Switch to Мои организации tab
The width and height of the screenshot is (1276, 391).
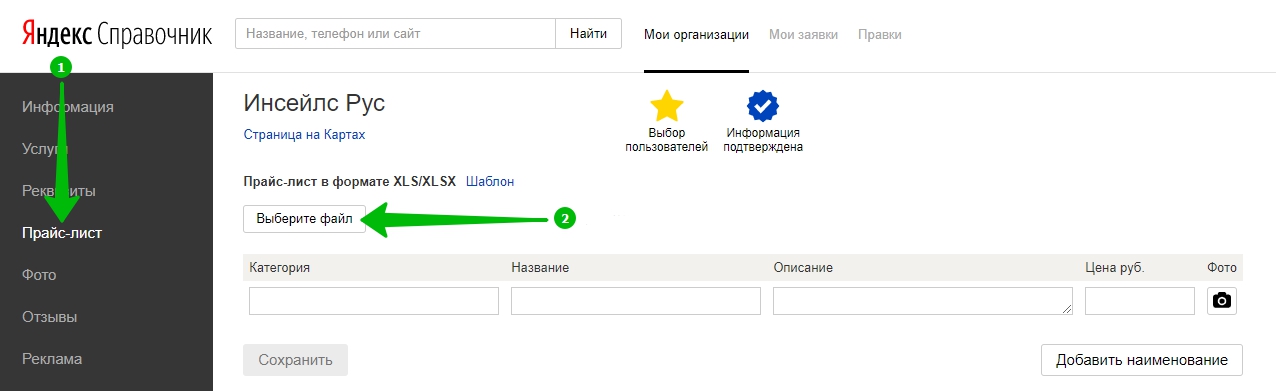(696, 34)
